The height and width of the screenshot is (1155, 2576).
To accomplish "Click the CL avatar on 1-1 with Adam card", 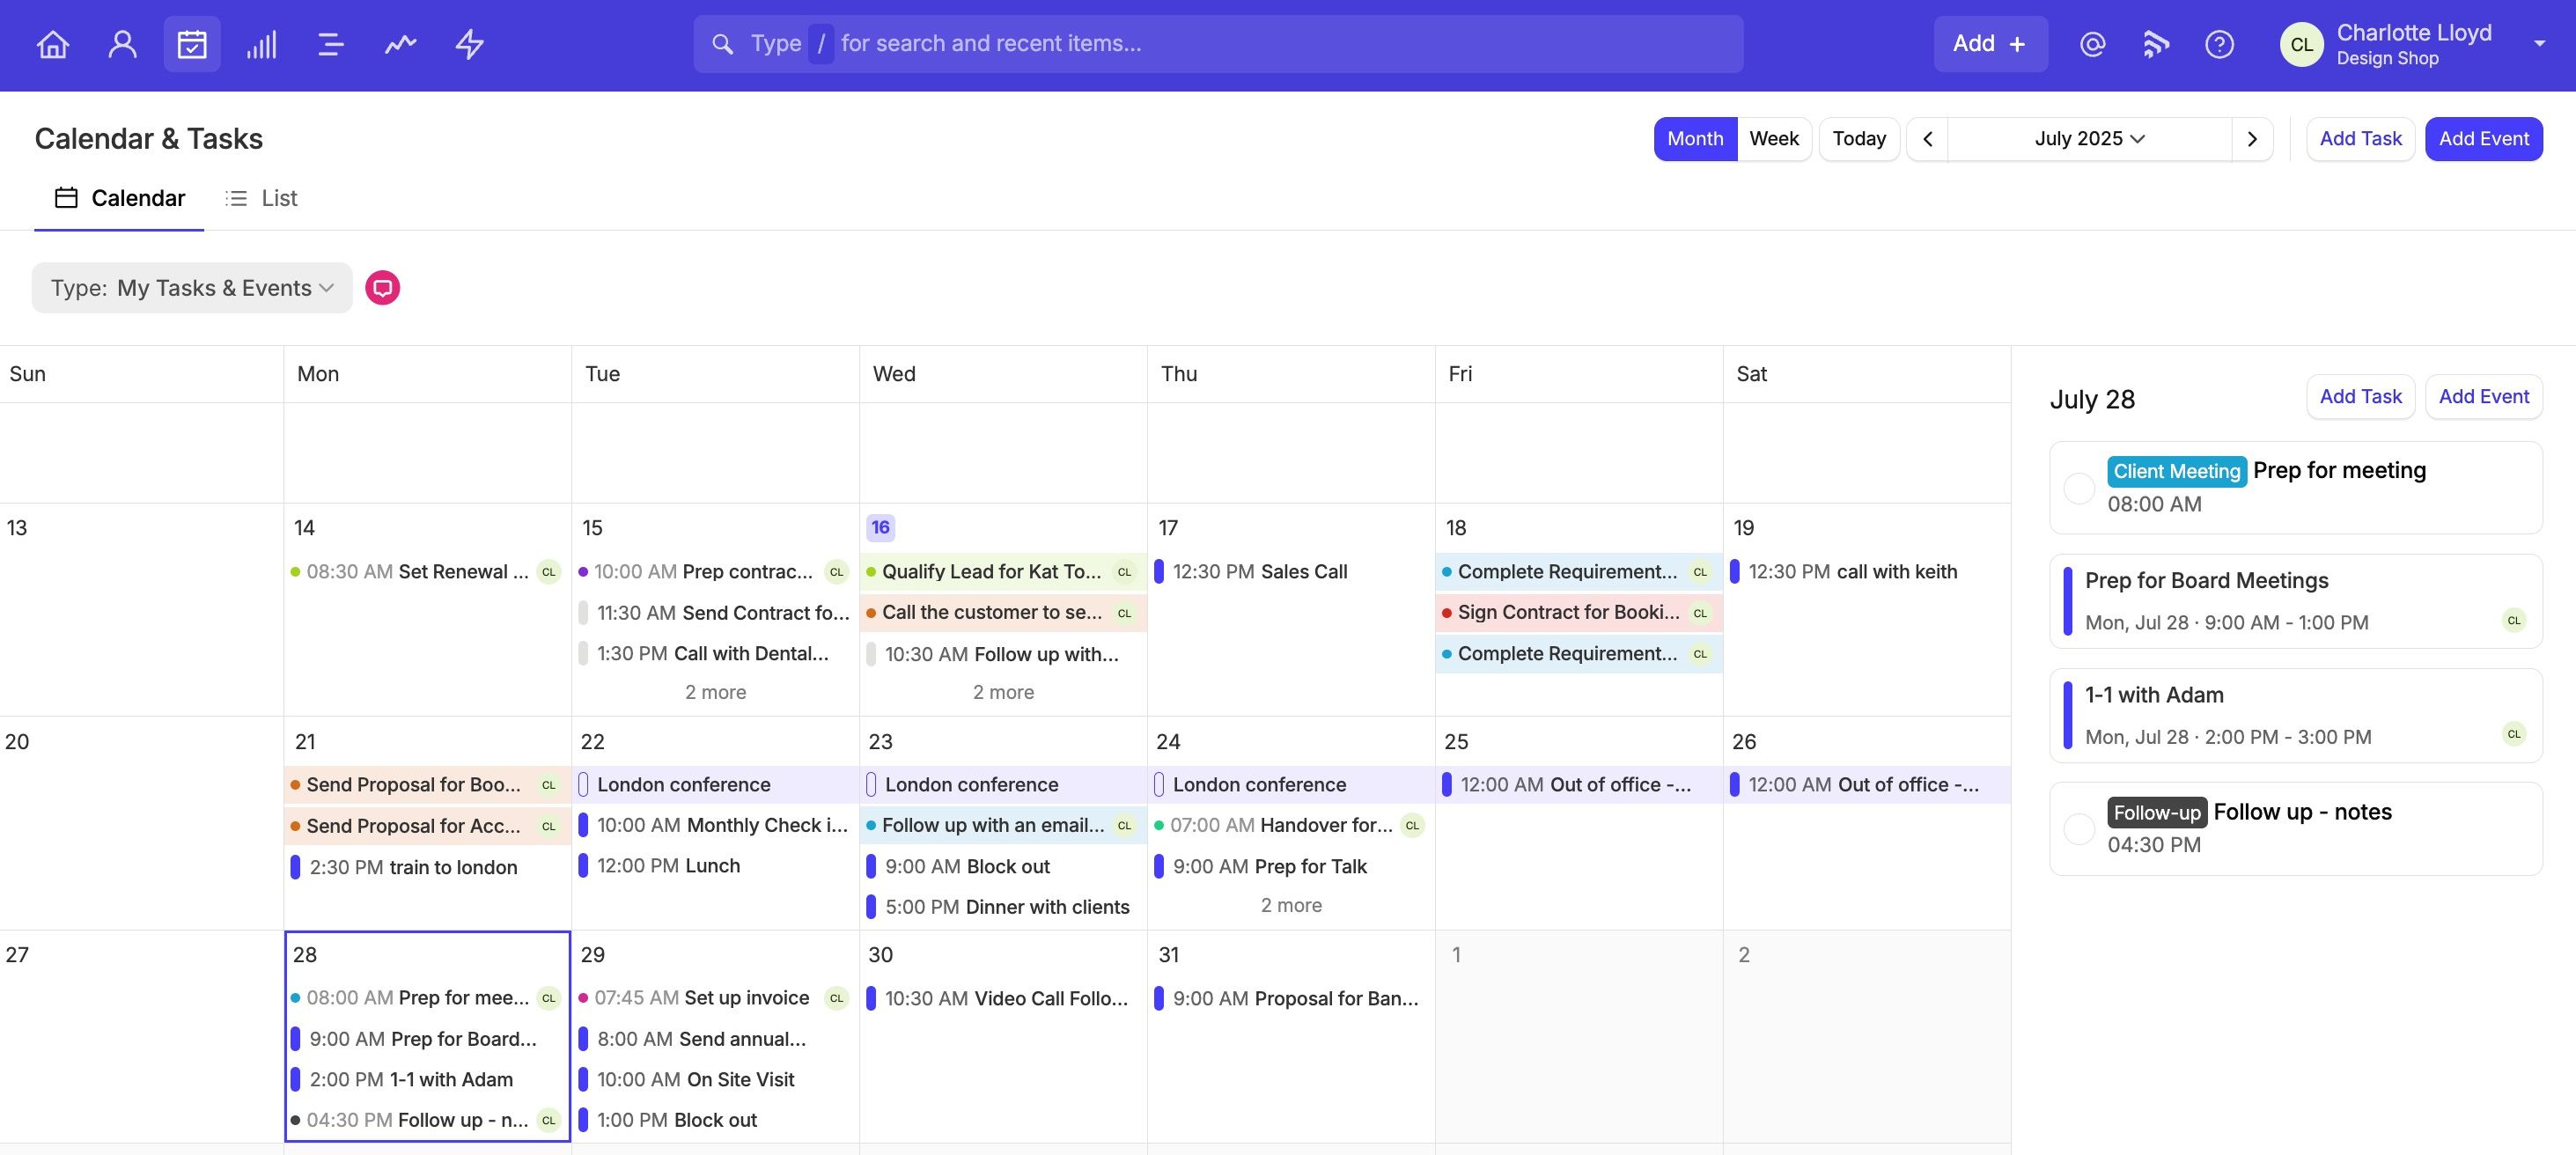I will 2513,734.
